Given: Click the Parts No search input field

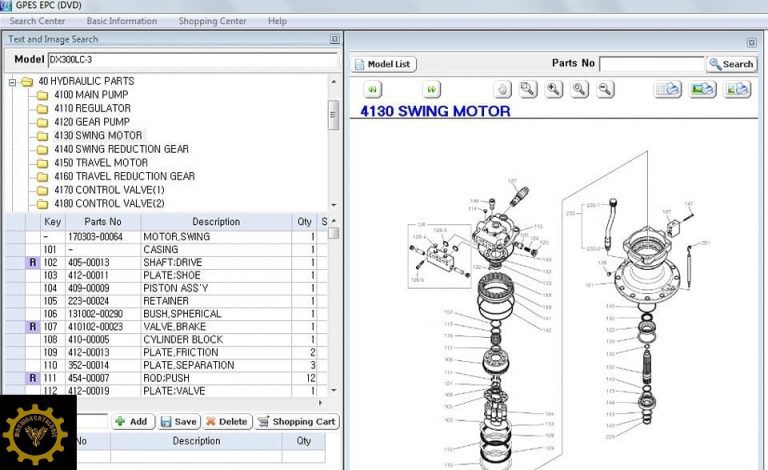Looking at the screenshot, I should pos(651,64).
